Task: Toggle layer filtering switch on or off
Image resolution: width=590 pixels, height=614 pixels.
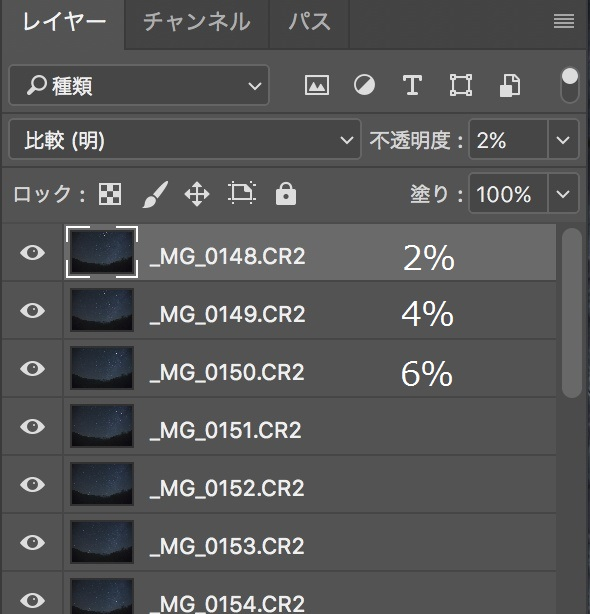Action: click(x=570, y=85)
